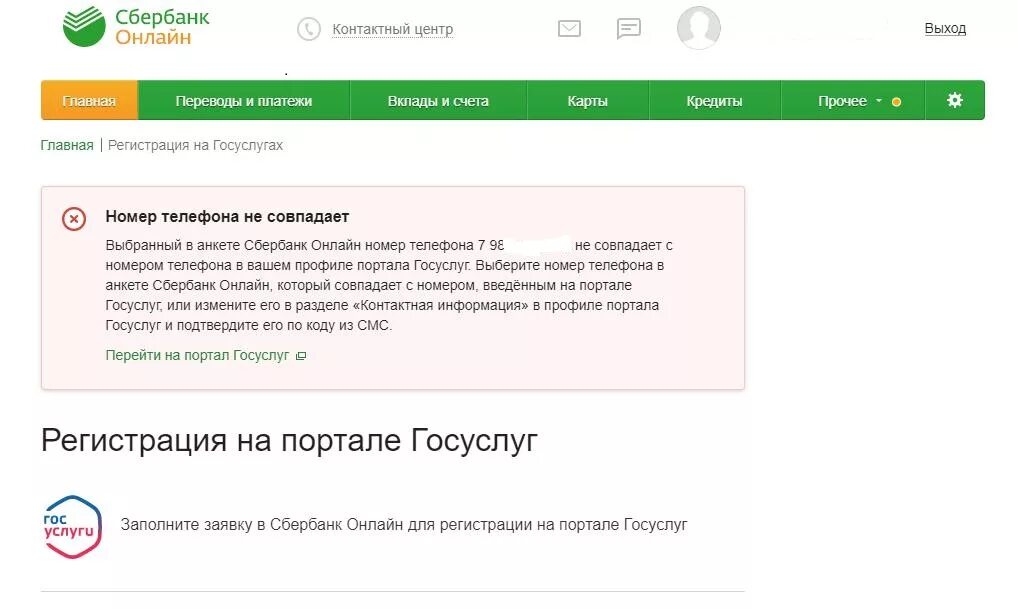Open the Контактный центр link
The width and height of the screenshot is (1017, 609).
[392, 29]
